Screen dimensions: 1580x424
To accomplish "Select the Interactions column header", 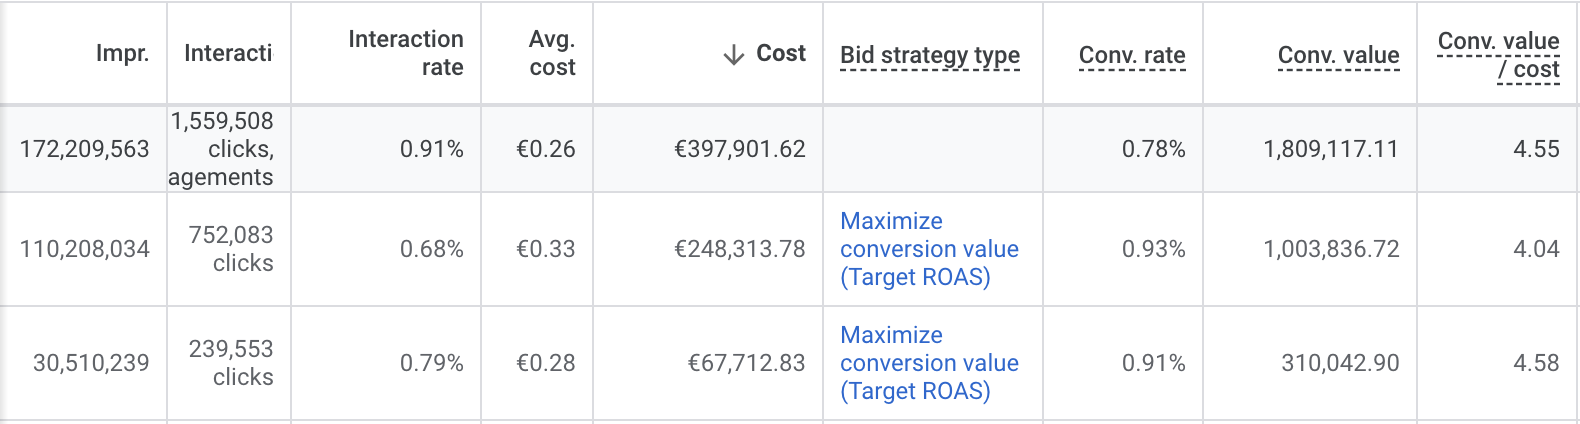I will tap(228, 53).
